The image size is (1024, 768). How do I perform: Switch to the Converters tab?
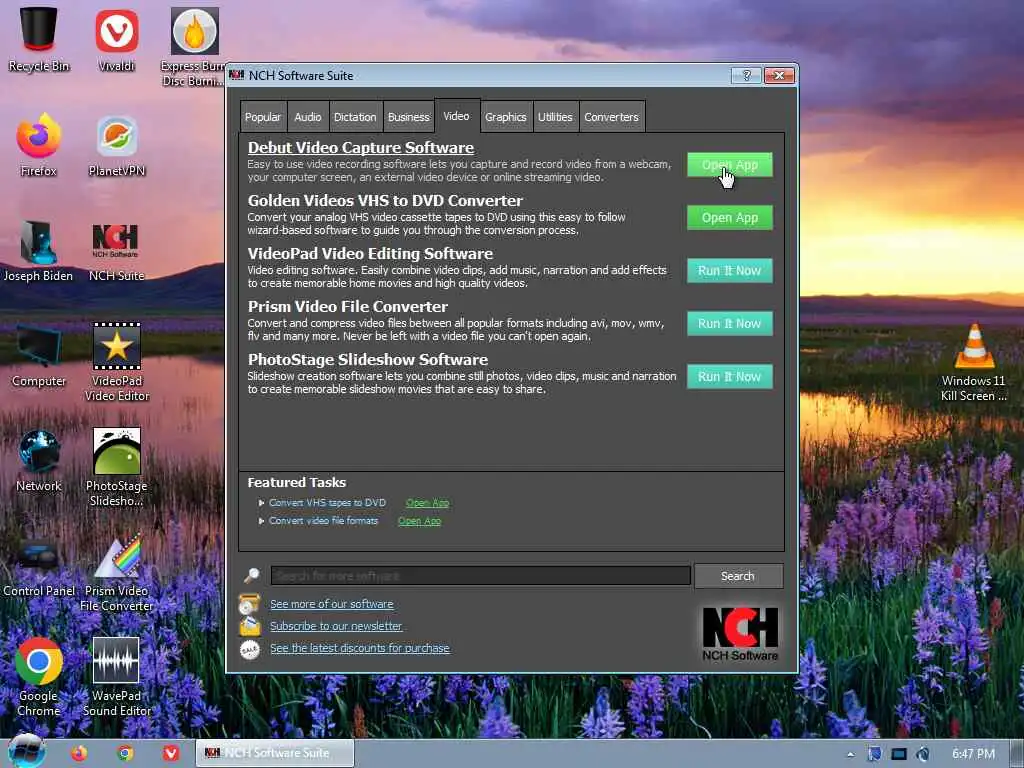611,117
